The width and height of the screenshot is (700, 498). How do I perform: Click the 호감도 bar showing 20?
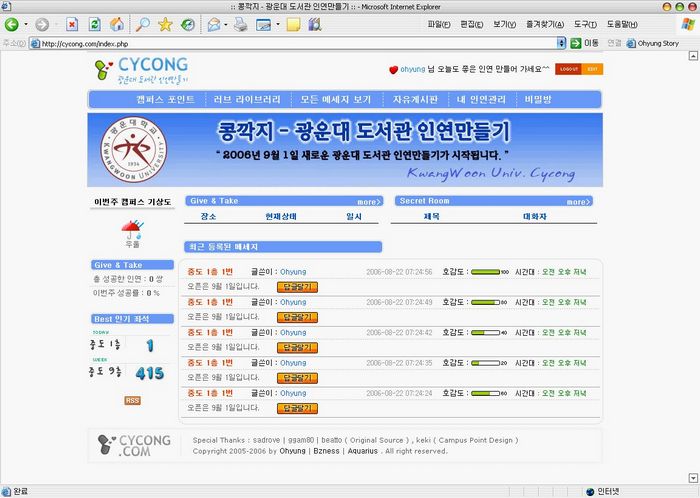(486, 363)
